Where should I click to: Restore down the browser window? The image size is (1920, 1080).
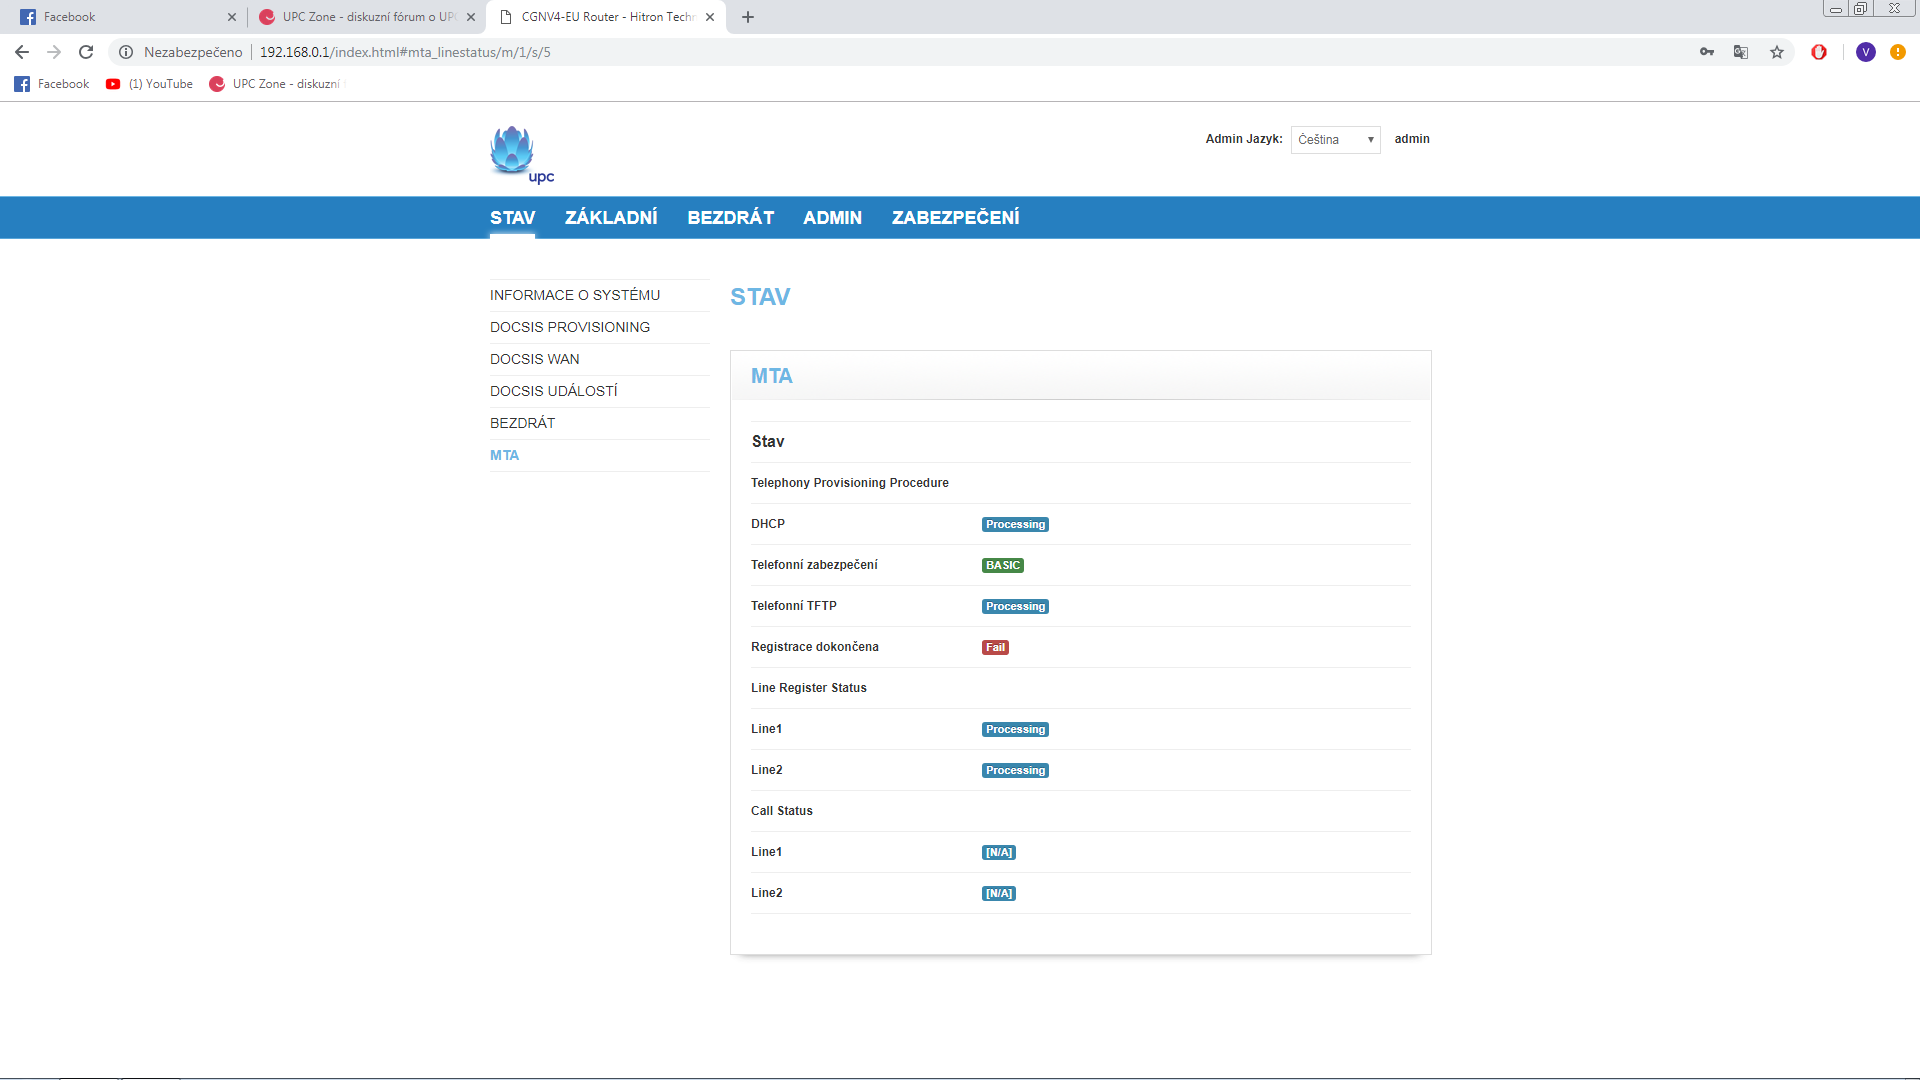click(x=1860, y=9)
